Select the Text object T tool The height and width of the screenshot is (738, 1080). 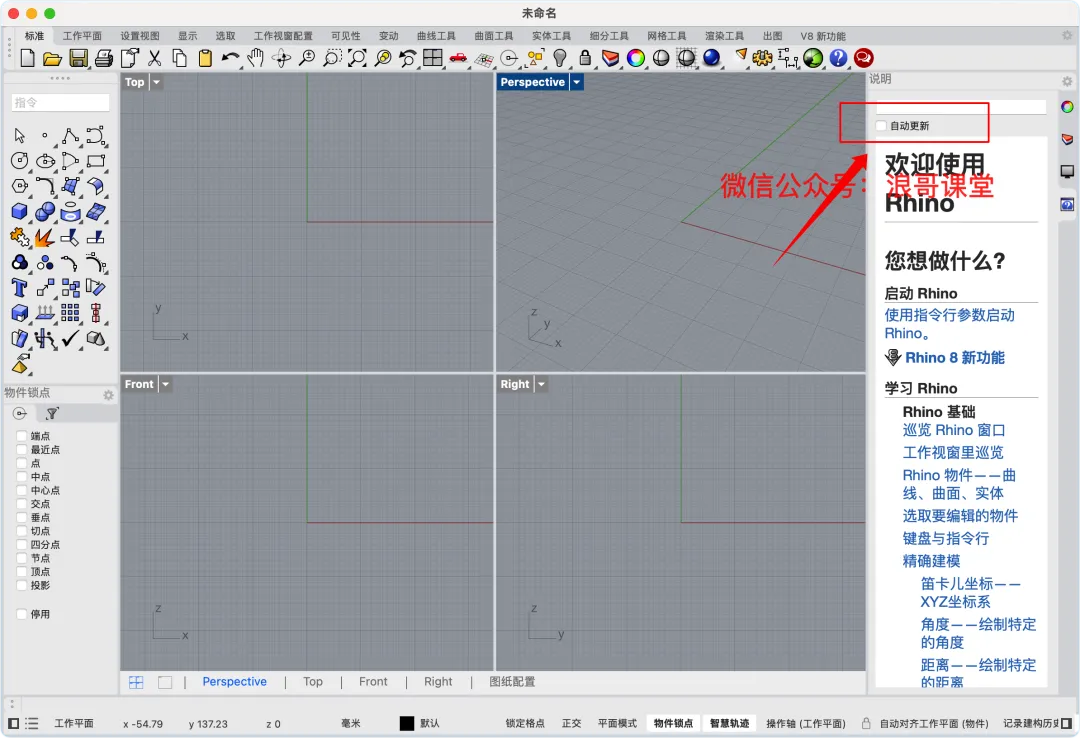pos(19,287)
